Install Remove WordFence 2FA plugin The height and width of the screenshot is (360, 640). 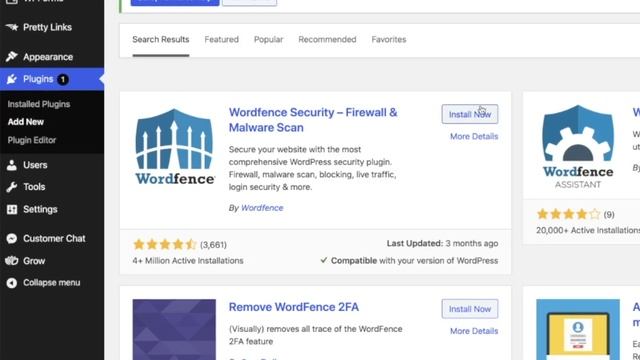[x=470, y=309]
